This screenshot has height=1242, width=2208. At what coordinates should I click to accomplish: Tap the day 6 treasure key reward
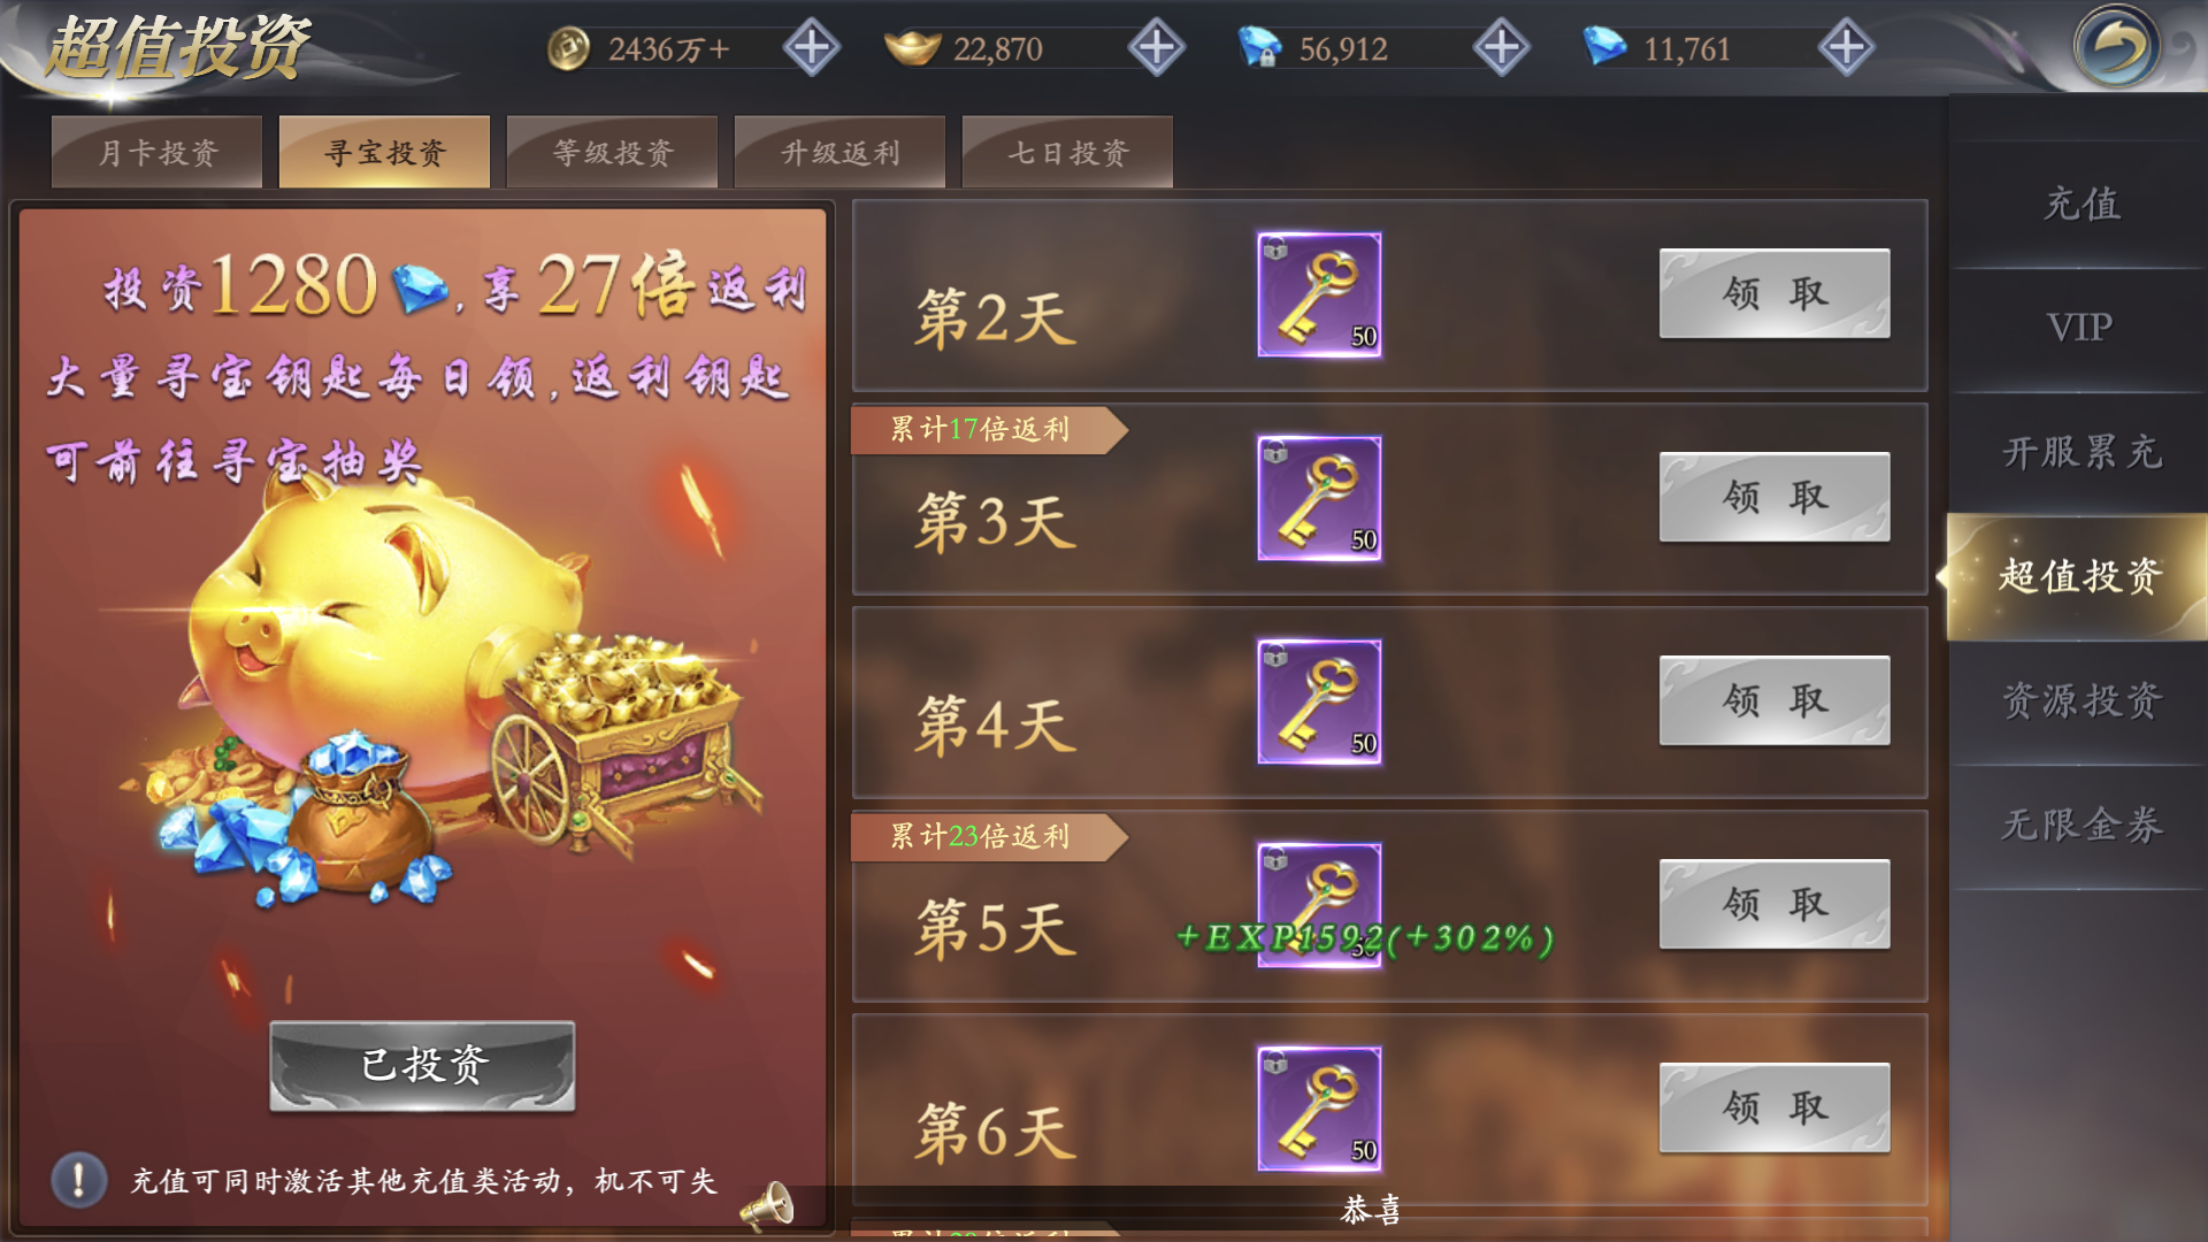point(1319,1109)
